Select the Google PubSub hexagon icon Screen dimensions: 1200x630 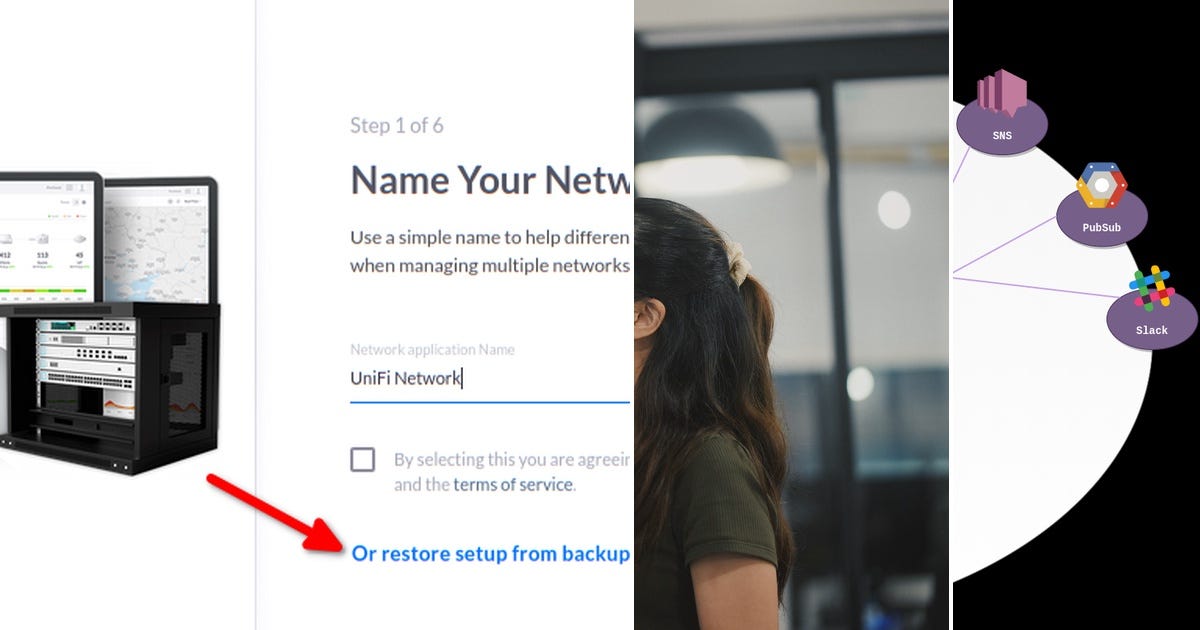1101,185
